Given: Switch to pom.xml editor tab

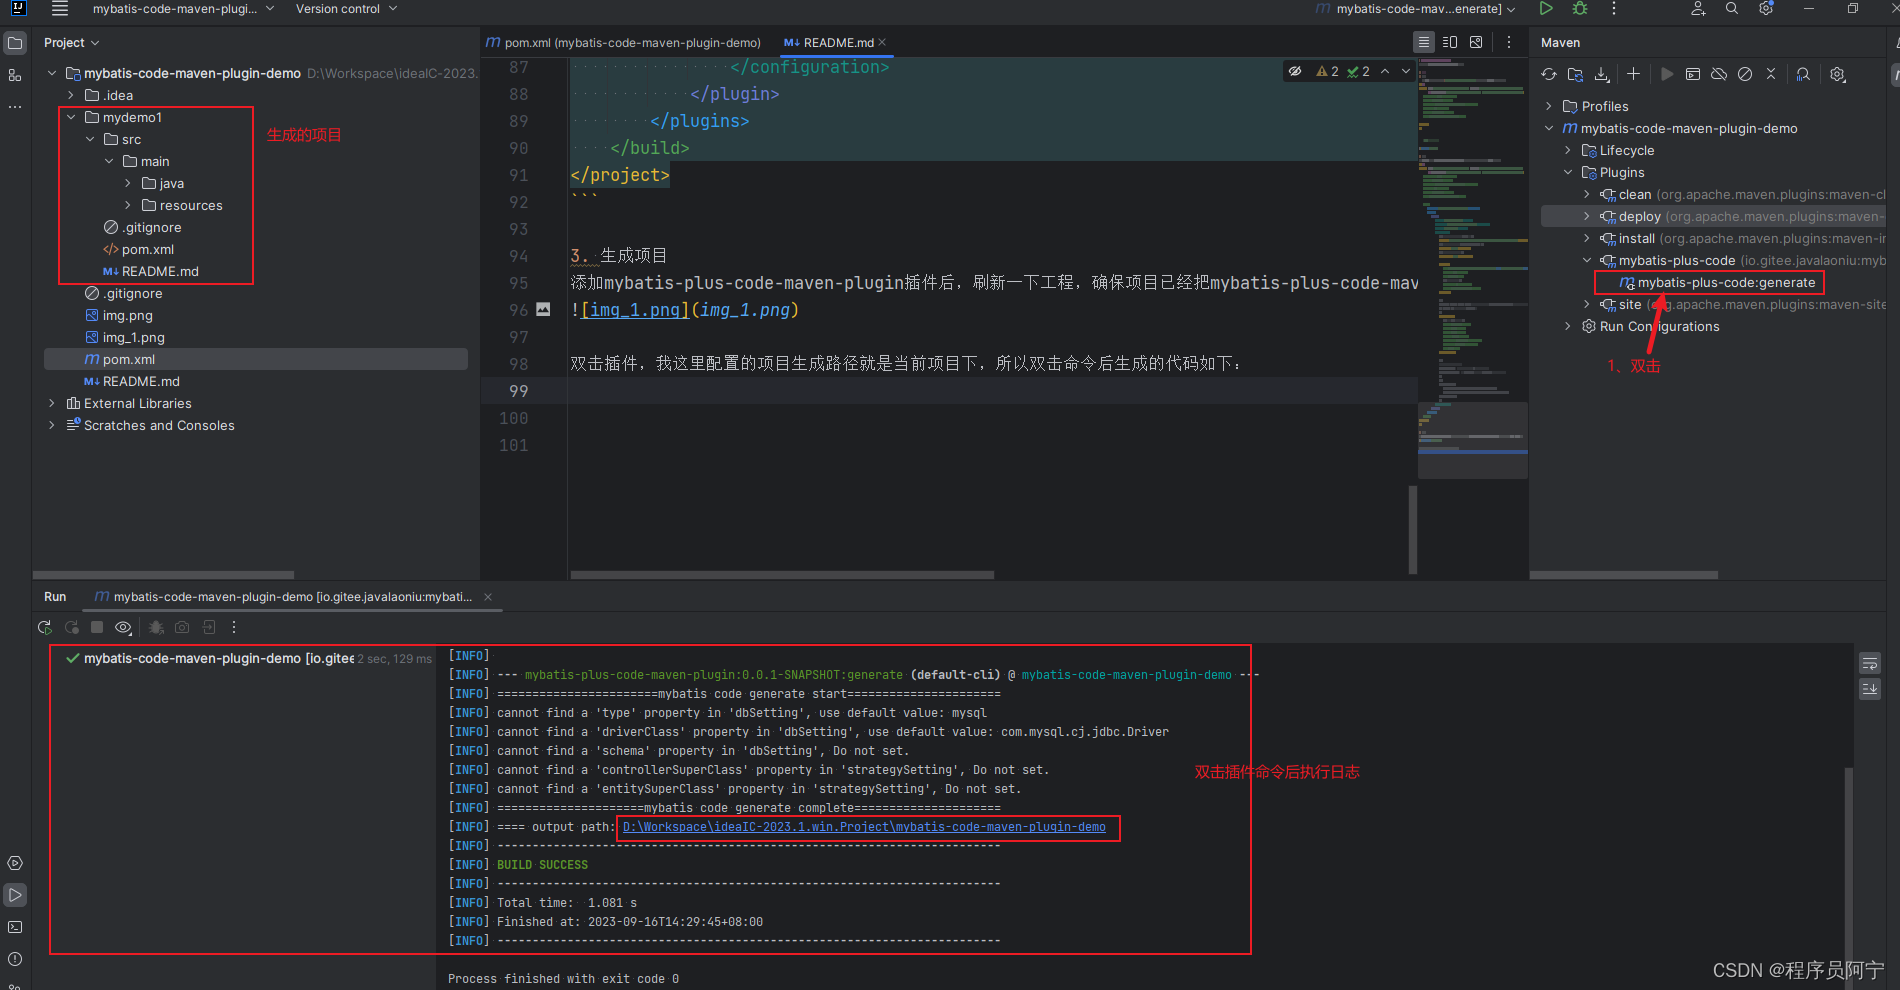Looking at the screenshot, I should [x=623, y=43].
